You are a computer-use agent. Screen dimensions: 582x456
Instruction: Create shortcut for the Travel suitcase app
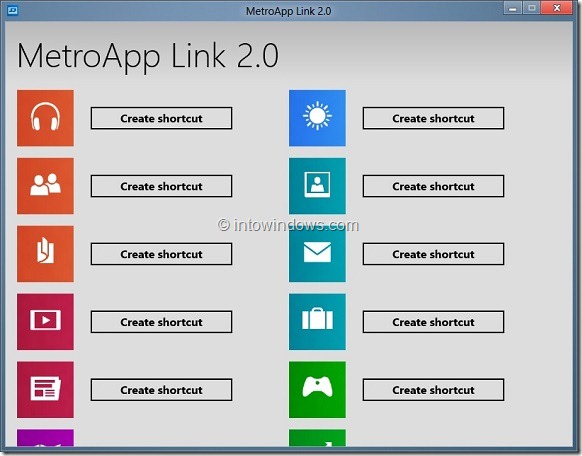[434, 322]
